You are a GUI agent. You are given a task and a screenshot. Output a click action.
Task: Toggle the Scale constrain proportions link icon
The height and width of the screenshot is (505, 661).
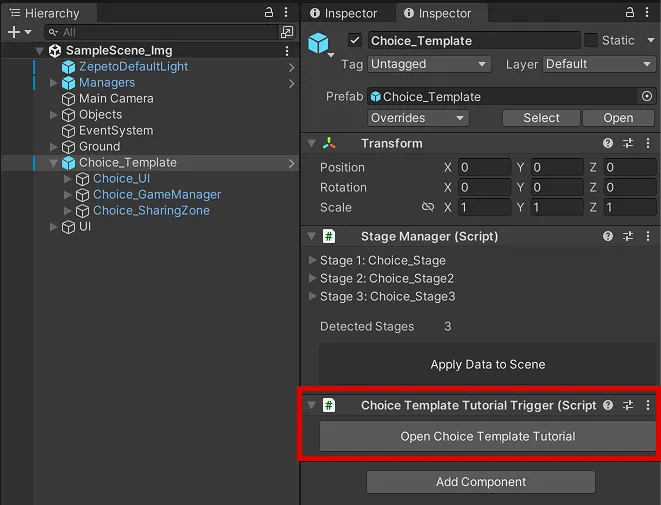[428, 207]
